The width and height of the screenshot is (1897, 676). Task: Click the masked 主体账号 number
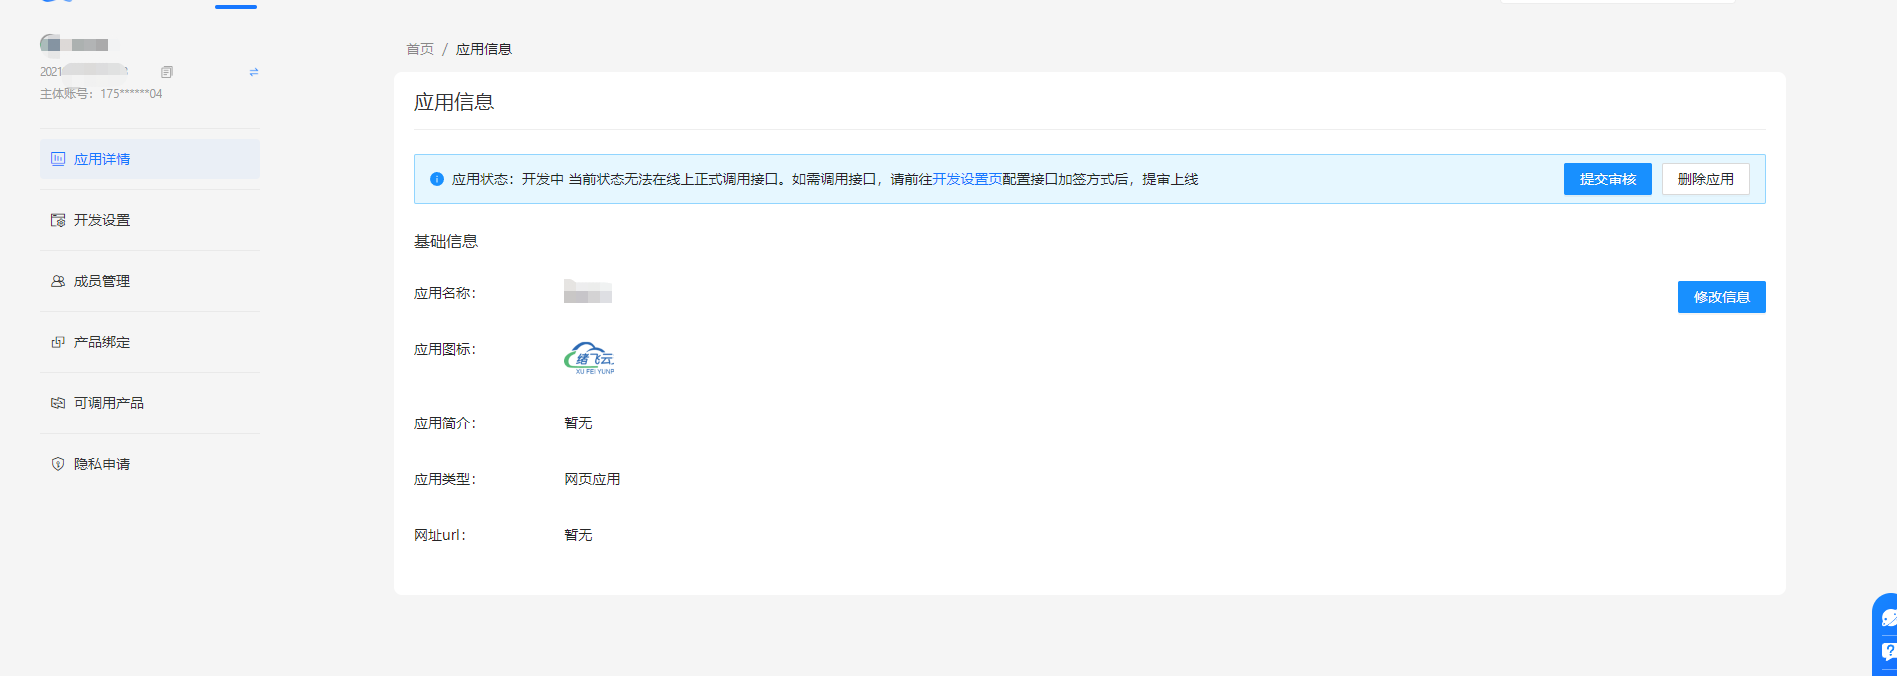tap(131, 94)
